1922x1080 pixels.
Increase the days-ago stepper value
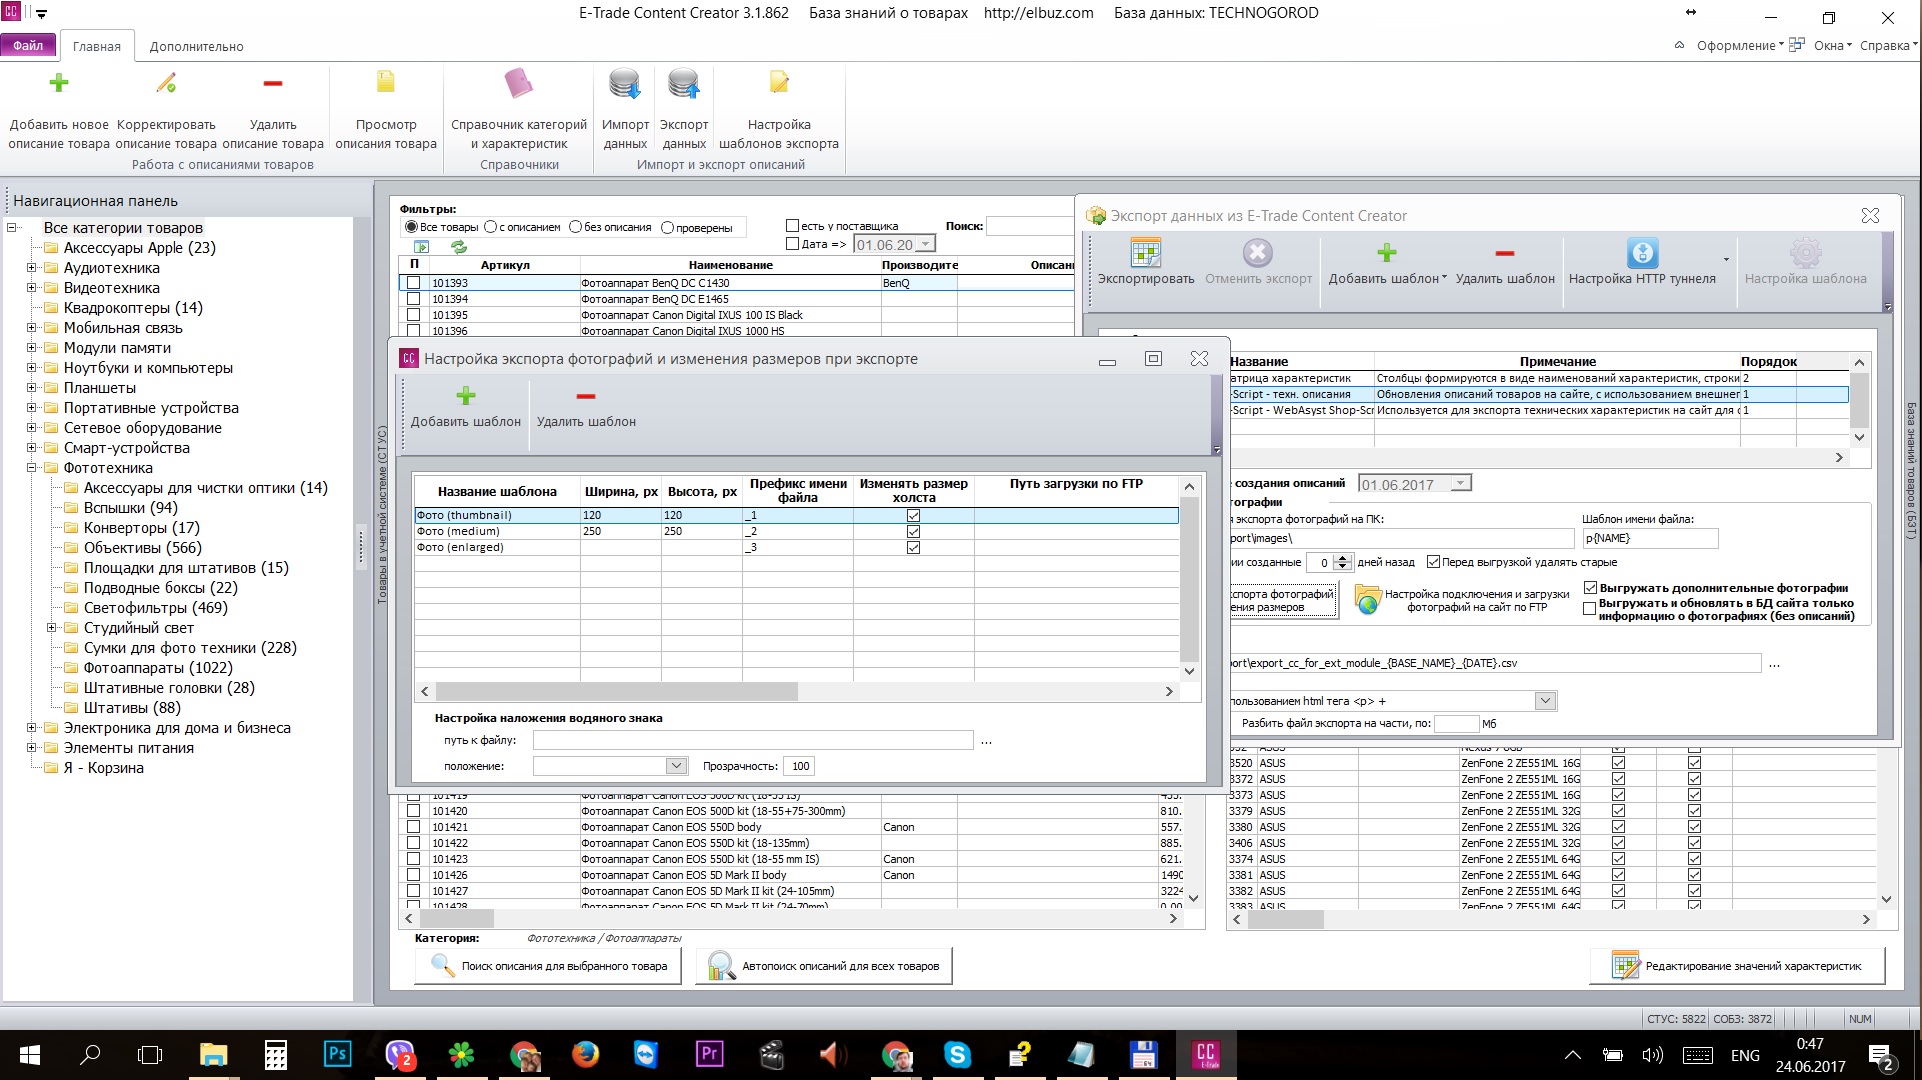1344,558
